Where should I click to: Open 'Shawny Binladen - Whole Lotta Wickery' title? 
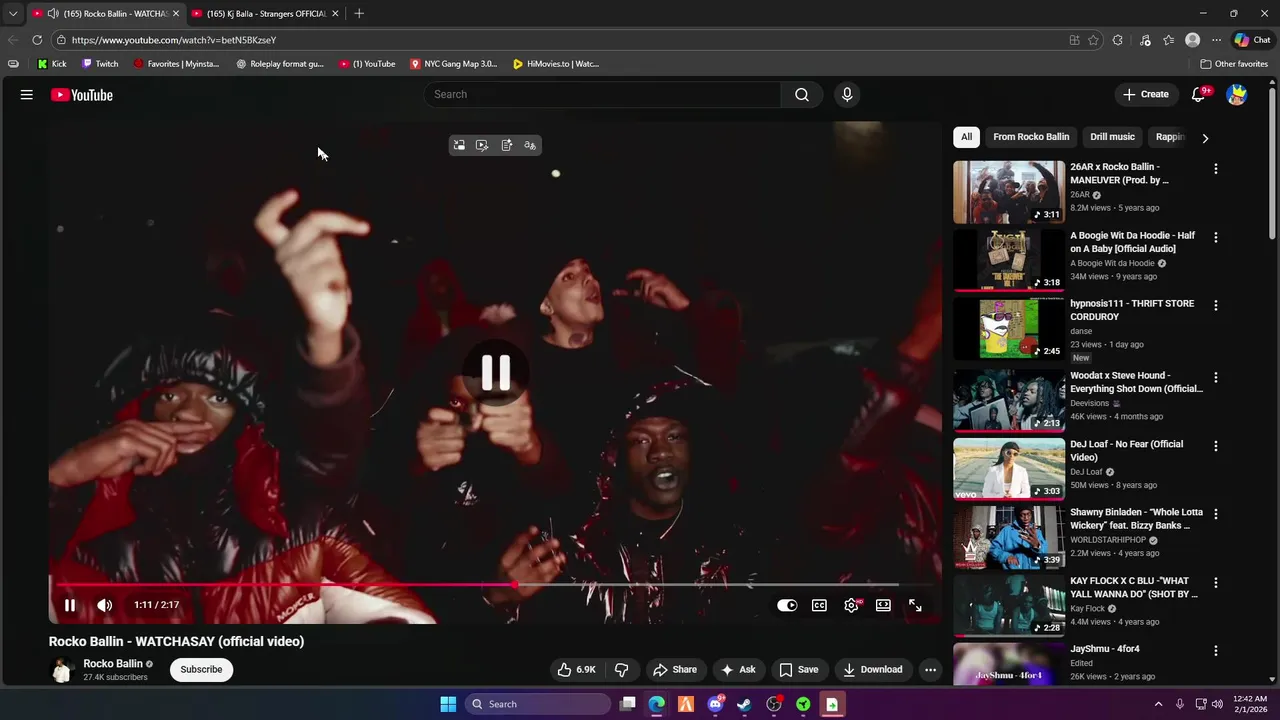pyautogui.click(x=1136, y=519)
